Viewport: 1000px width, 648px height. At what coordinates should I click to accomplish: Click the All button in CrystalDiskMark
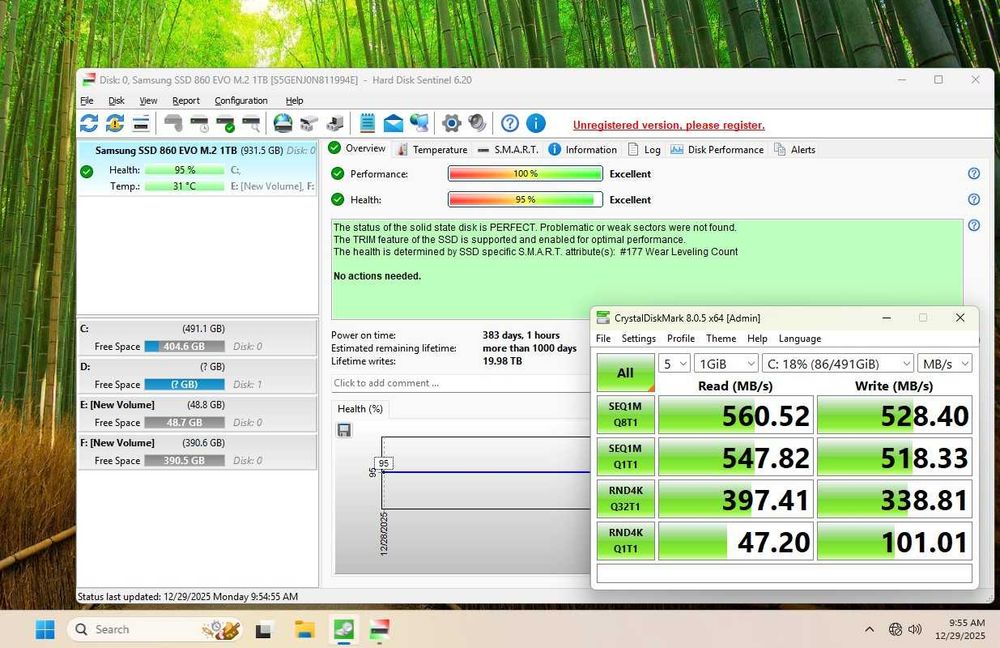point(626,372)
